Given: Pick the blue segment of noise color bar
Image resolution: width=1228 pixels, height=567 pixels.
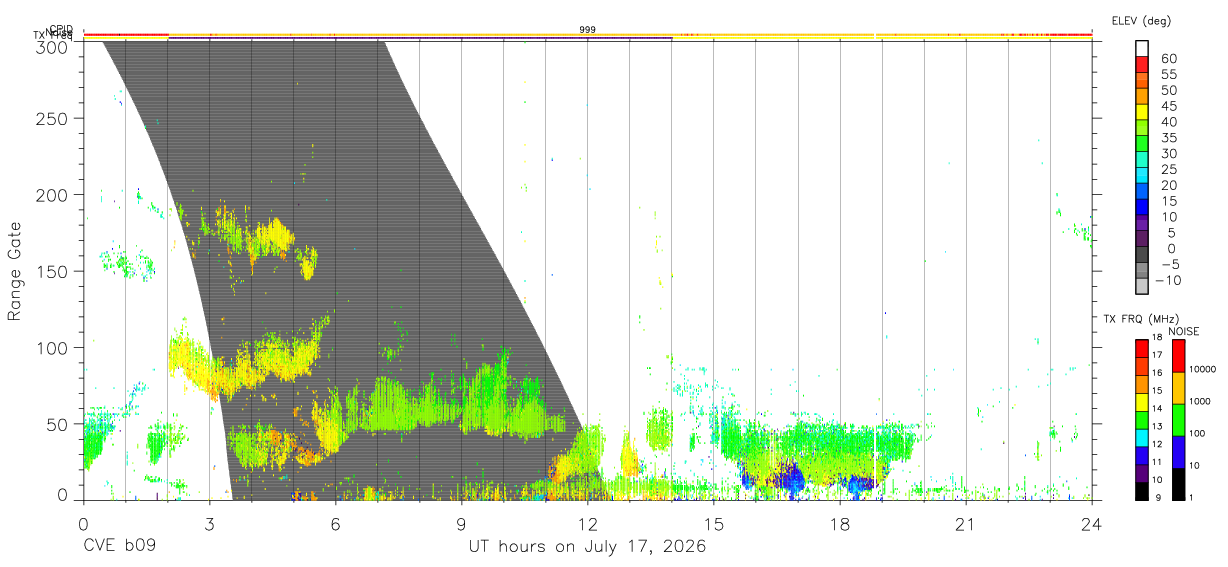Looking at the screenshot, I should tap(1178, 452).
